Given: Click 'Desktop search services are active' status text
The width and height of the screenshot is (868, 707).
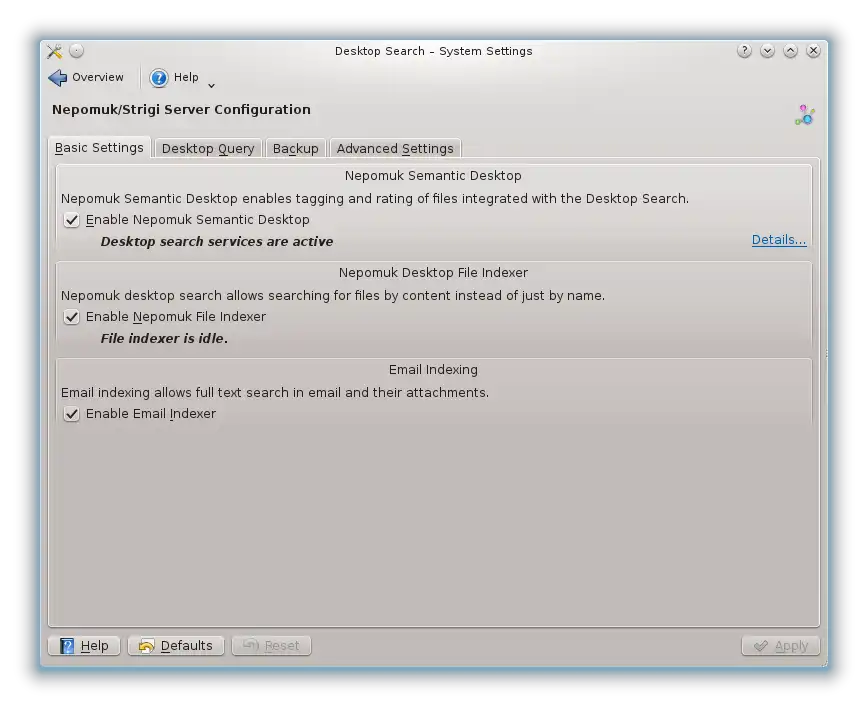Looking at the screenshot, I should click(x=217, y=241).
